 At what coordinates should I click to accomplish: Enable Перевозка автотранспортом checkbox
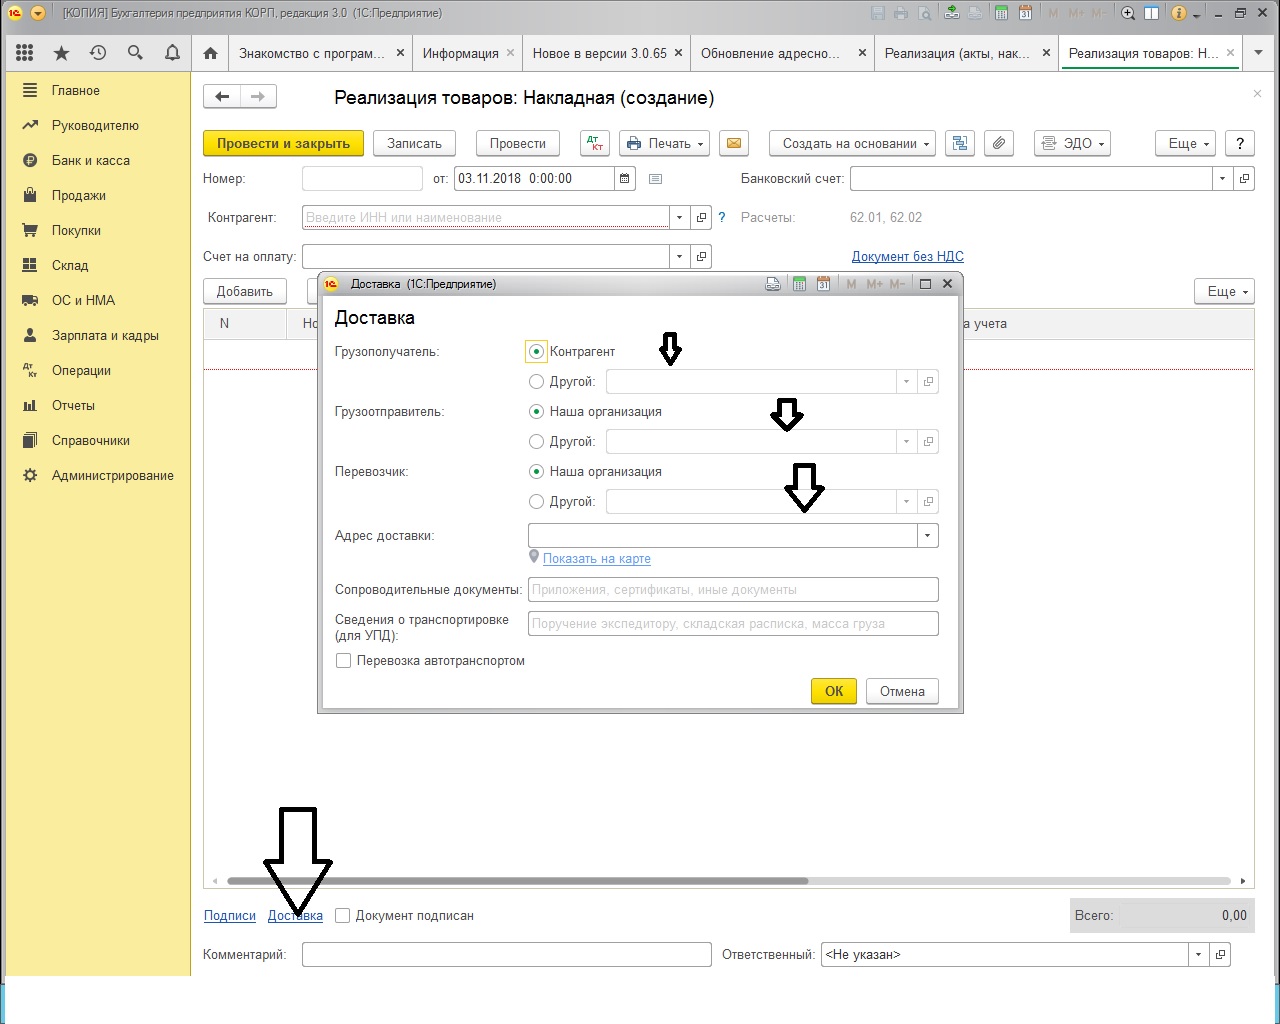[x=344, y=661]
